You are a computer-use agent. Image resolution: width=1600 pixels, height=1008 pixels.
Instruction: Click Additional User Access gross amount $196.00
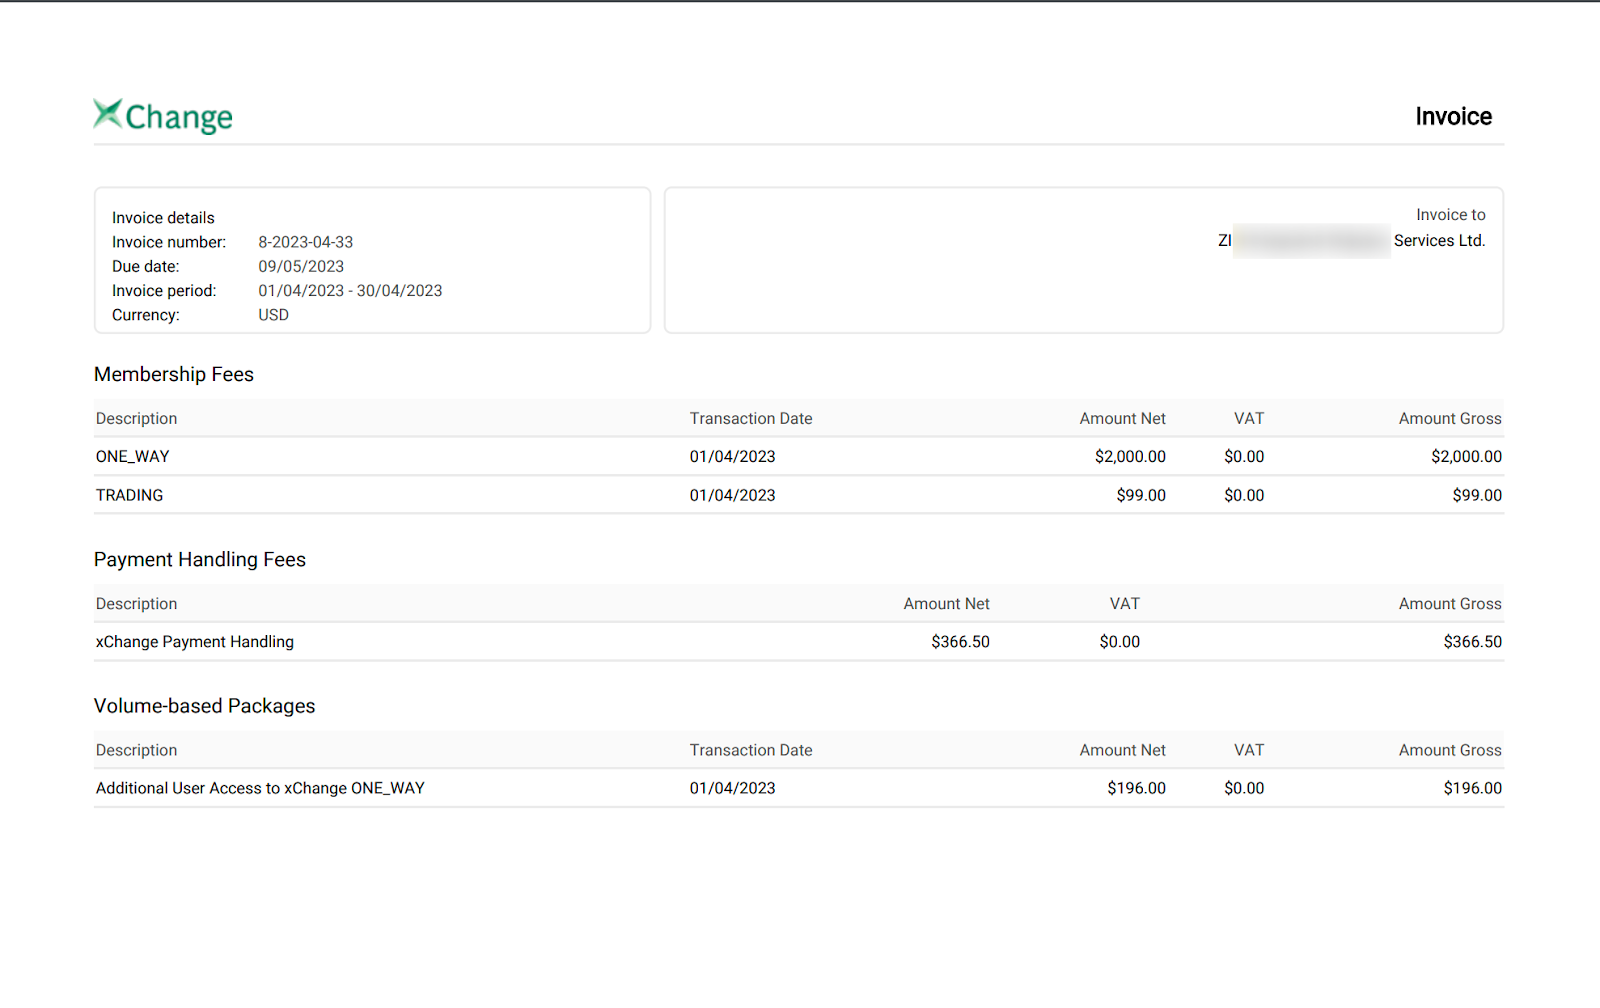[1472, 788]
